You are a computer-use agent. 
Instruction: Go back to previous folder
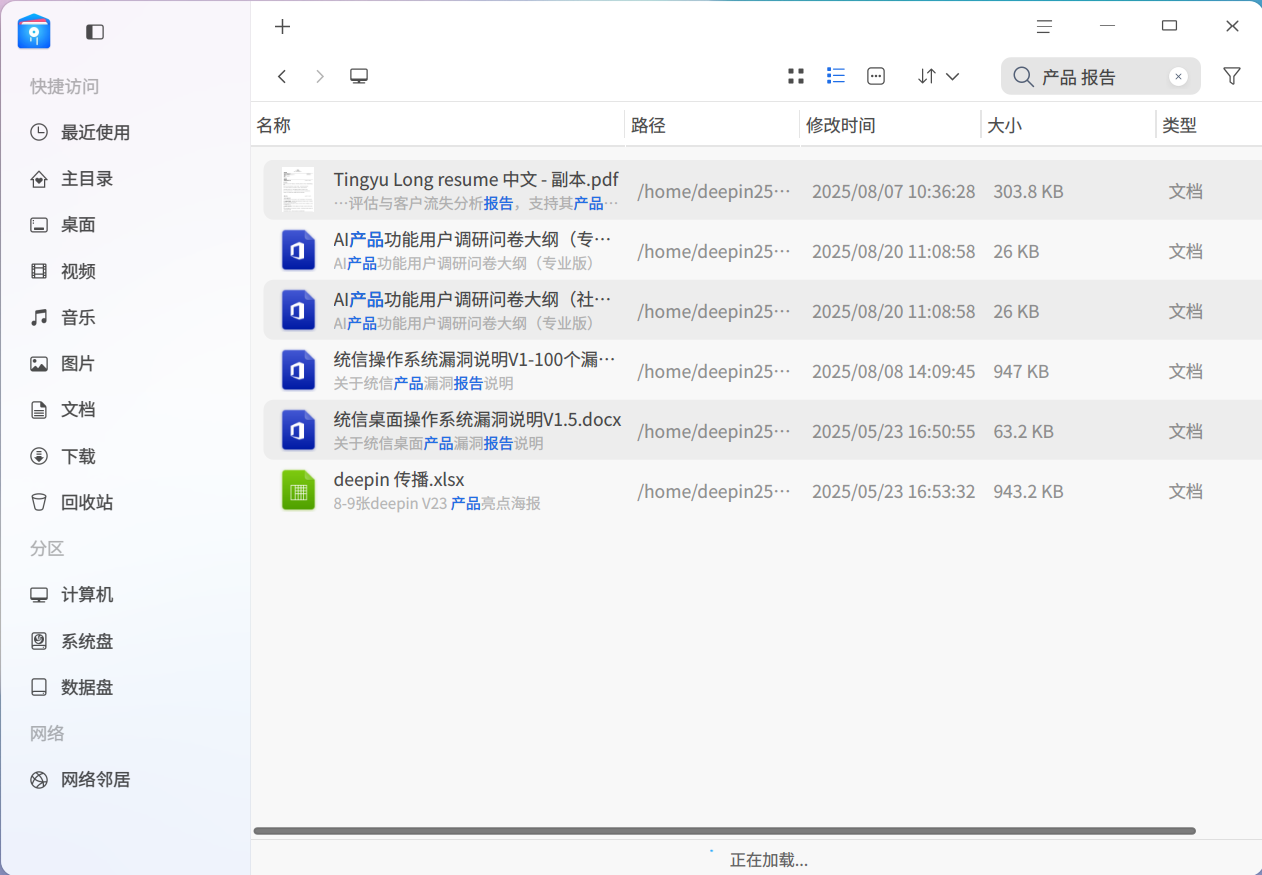[282, 76]
